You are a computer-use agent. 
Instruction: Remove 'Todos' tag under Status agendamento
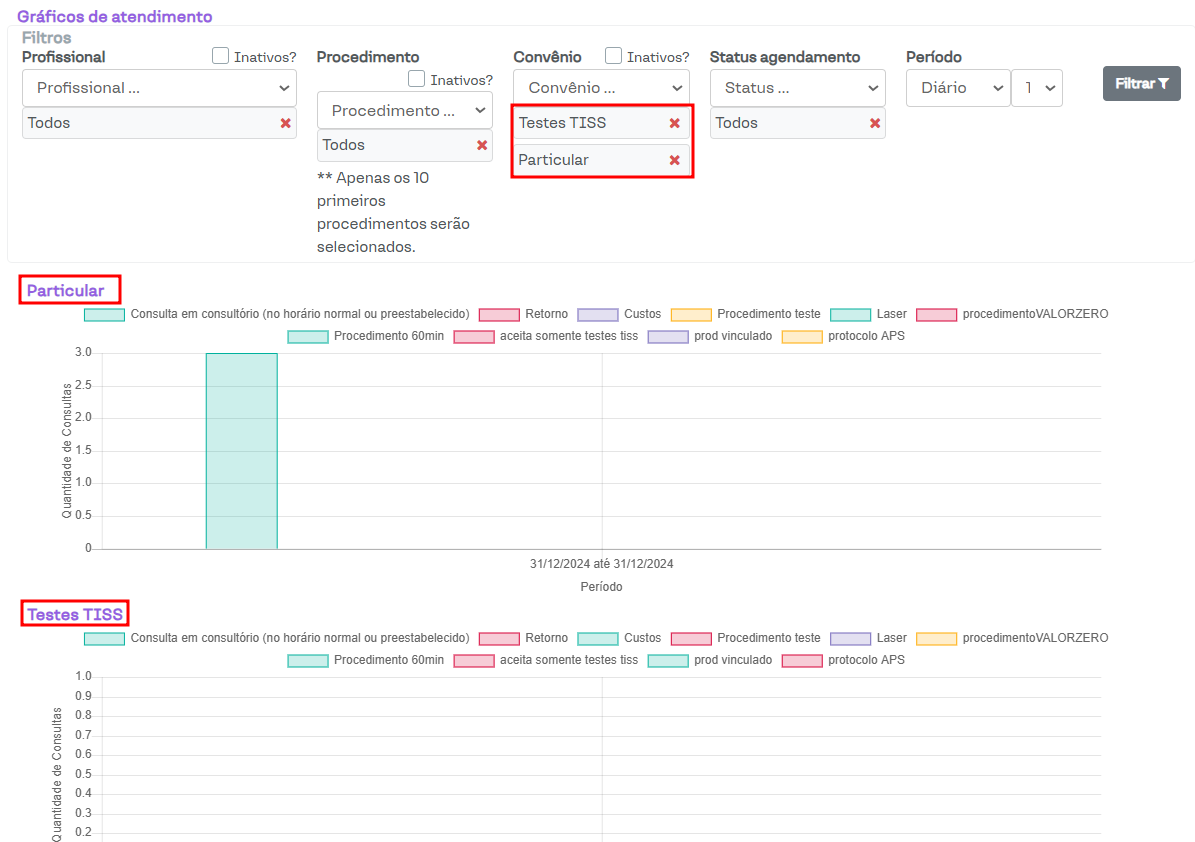[x=875, y=123]
